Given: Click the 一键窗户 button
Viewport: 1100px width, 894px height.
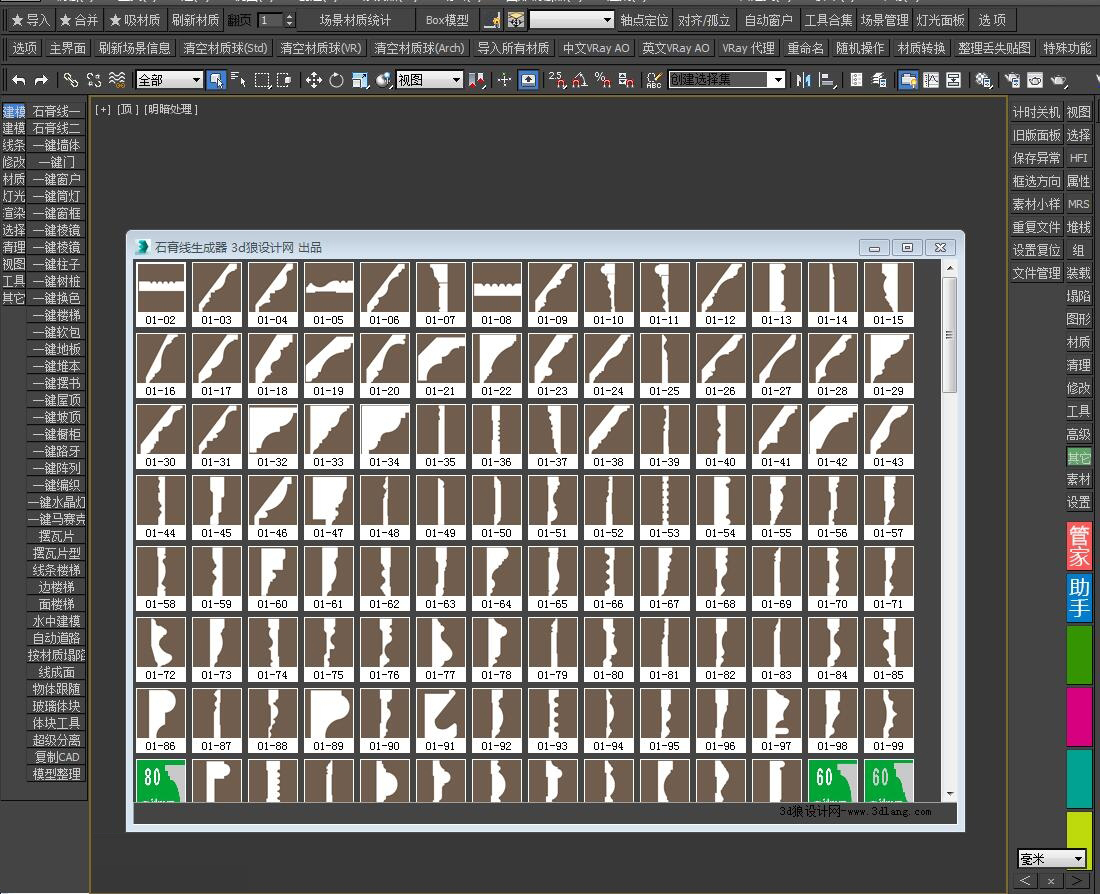Looking at the screenshot, I should [57, 180].
